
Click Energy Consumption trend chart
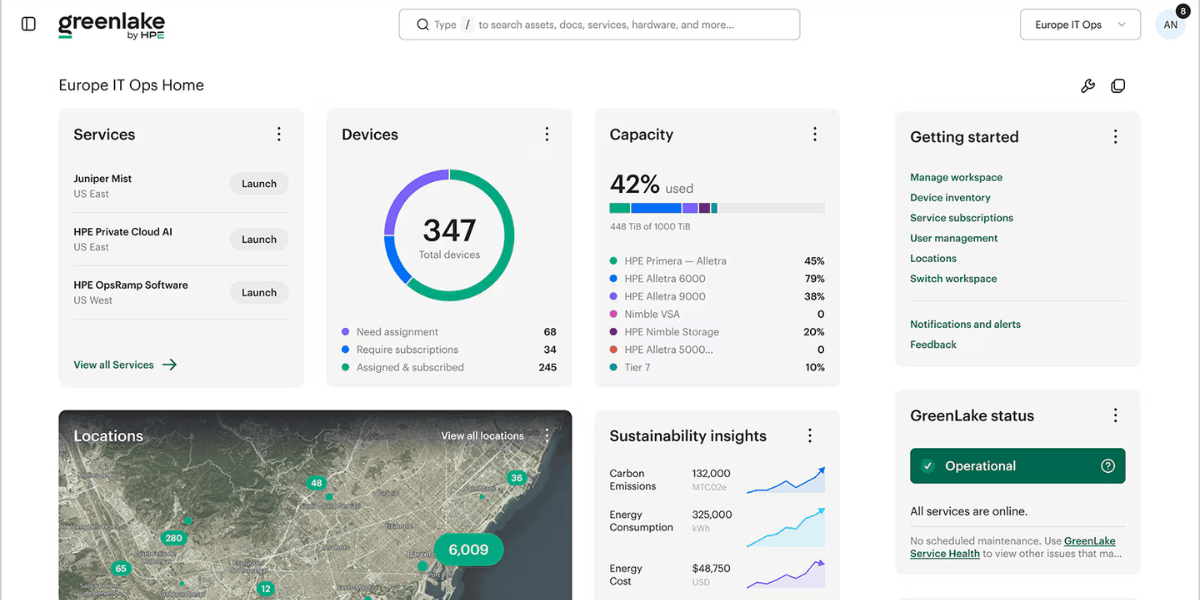pos(786,527)
